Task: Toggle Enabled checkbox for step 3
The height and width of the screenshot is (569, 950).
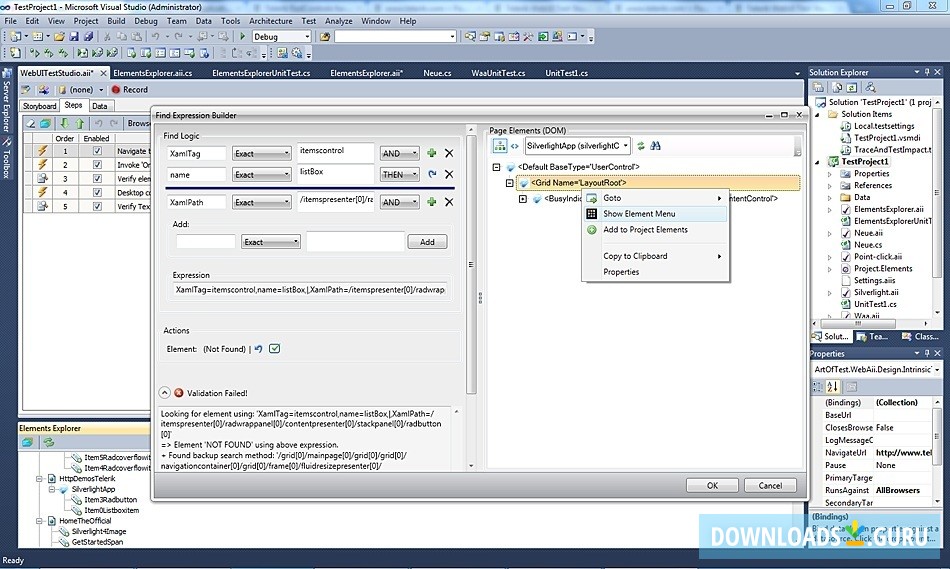Action: (x=97, y=179)
